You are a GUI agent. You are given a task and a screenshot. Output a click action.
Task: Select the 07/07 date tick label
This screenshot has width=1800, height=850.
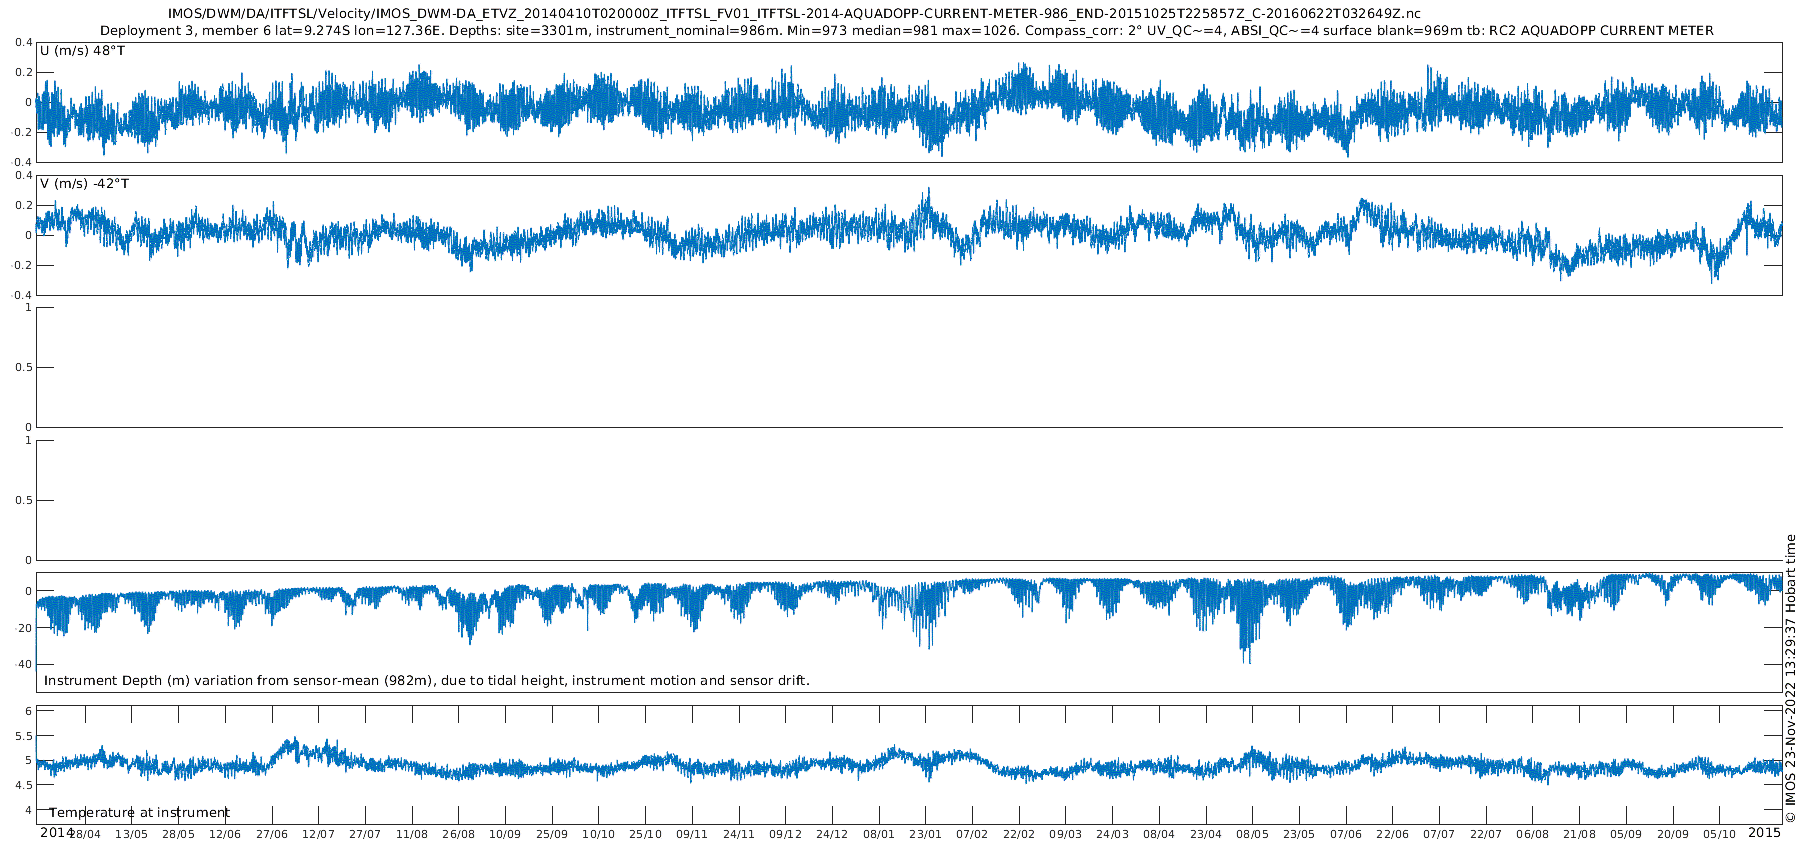[1440, 835]
